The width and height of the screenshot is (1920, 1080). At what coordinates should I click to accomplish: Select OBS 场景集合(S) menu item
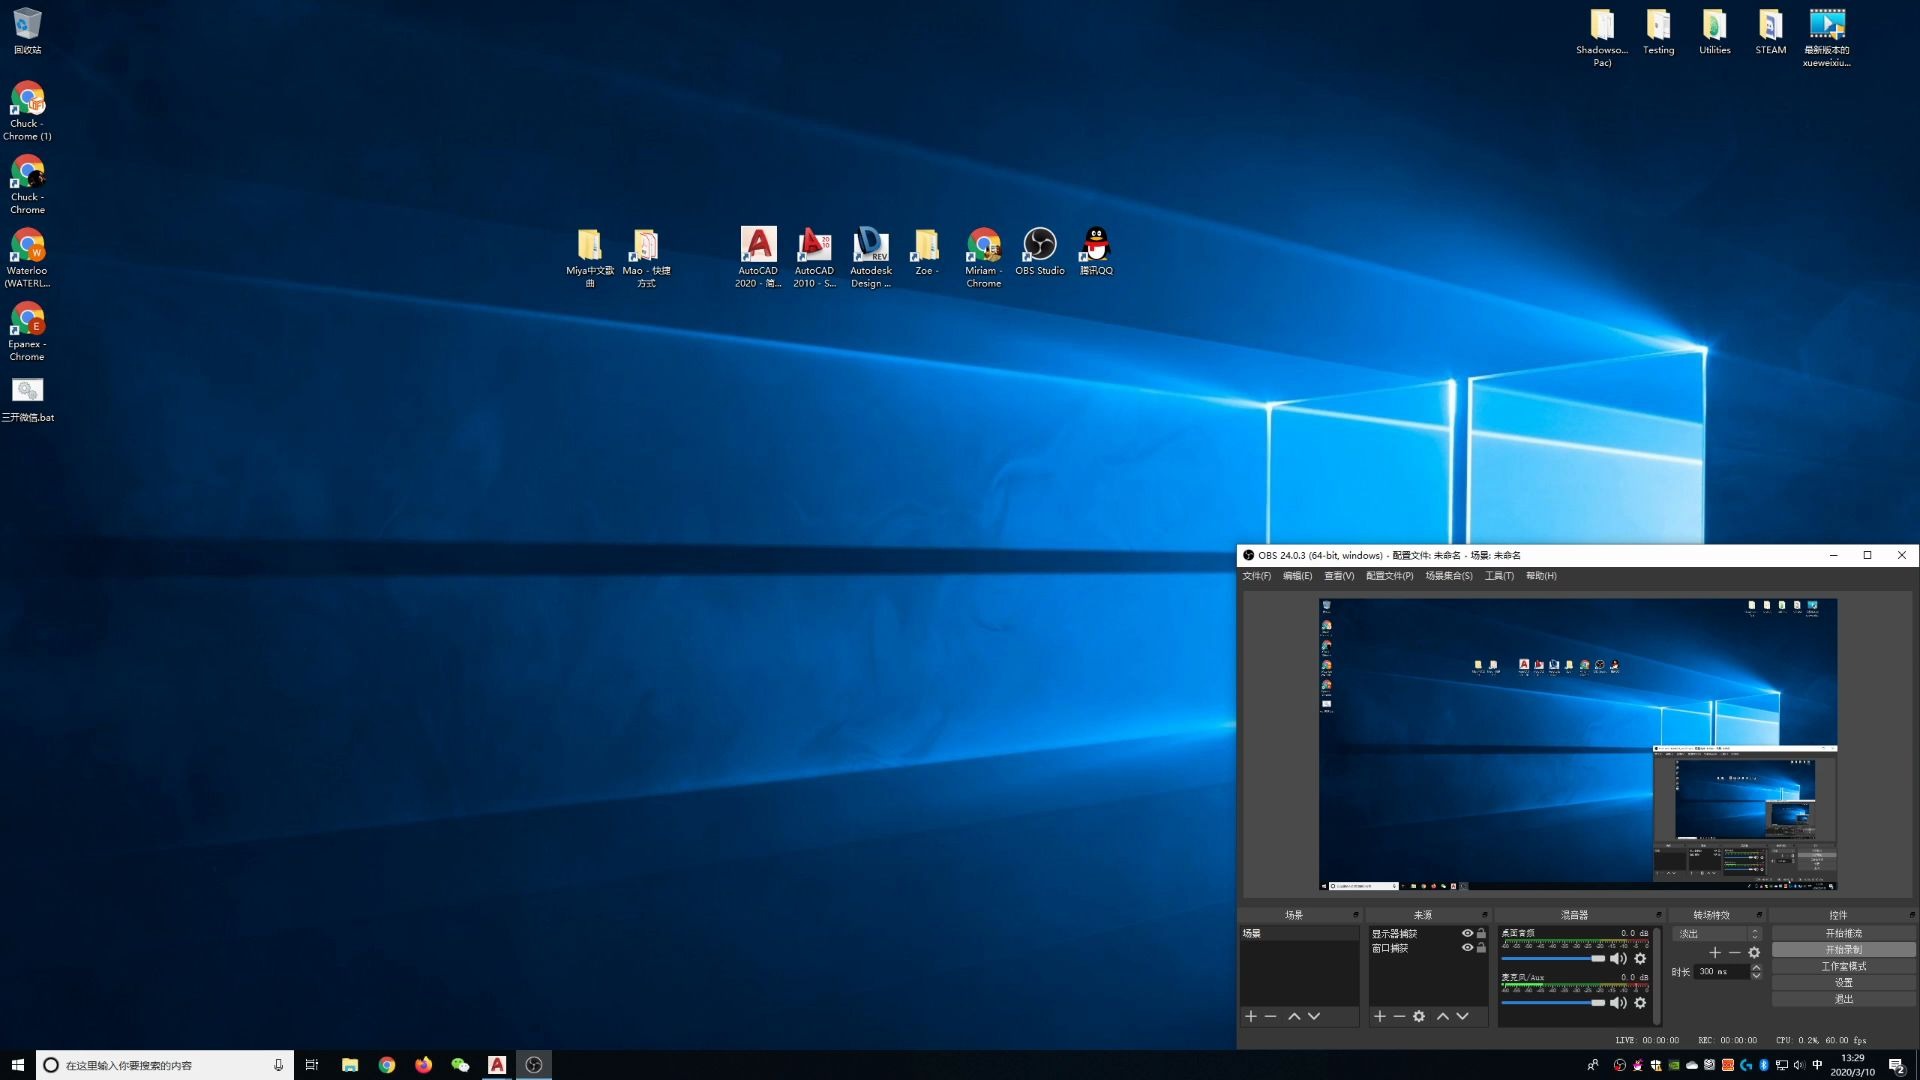click(x=1448, y=575)
